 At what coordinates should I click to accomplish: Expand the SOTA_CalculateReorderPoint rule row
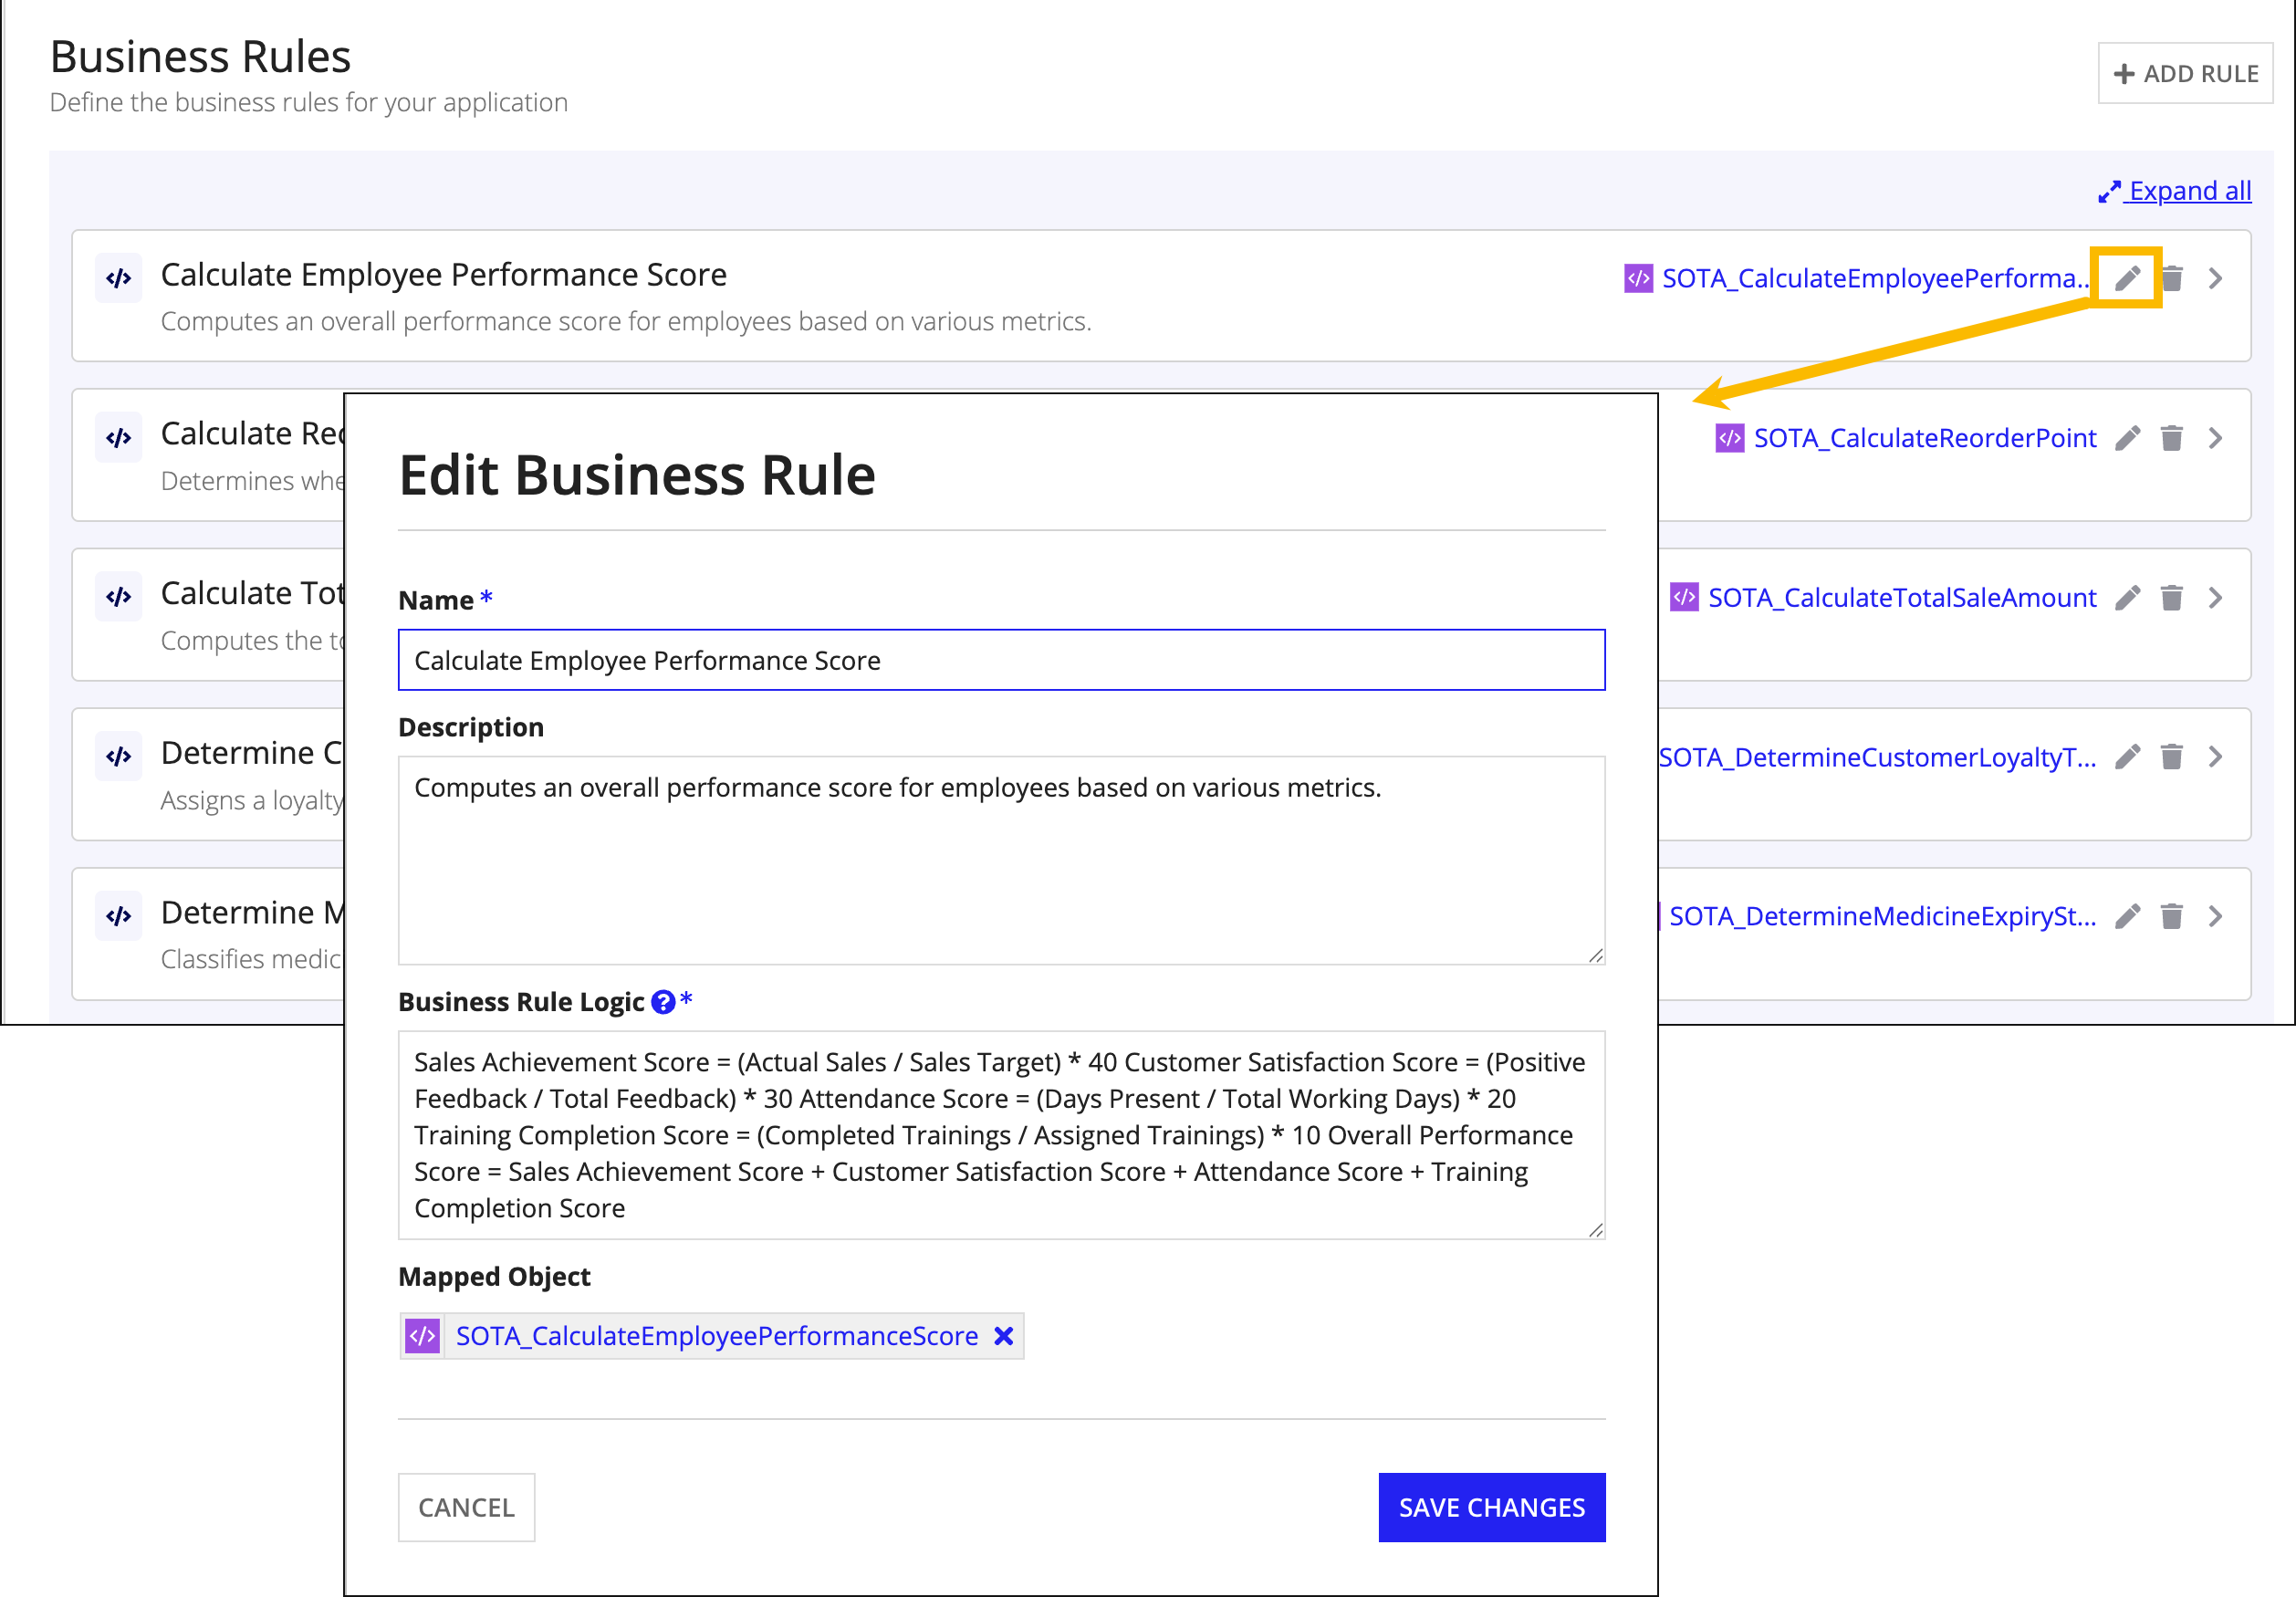[2216, 438]
